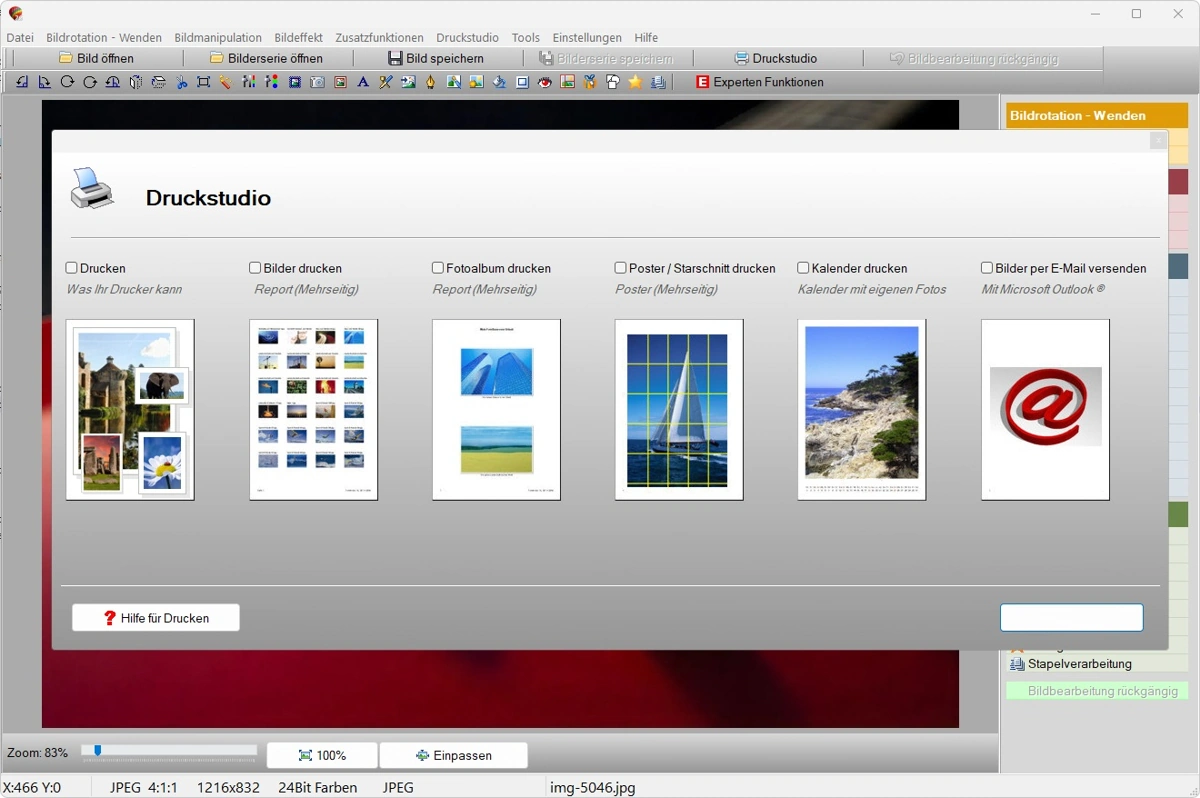Expand the Bildrotation - Wenden panel header
The width and height of the screenshot is (1200, 798).
[1096, 116]
